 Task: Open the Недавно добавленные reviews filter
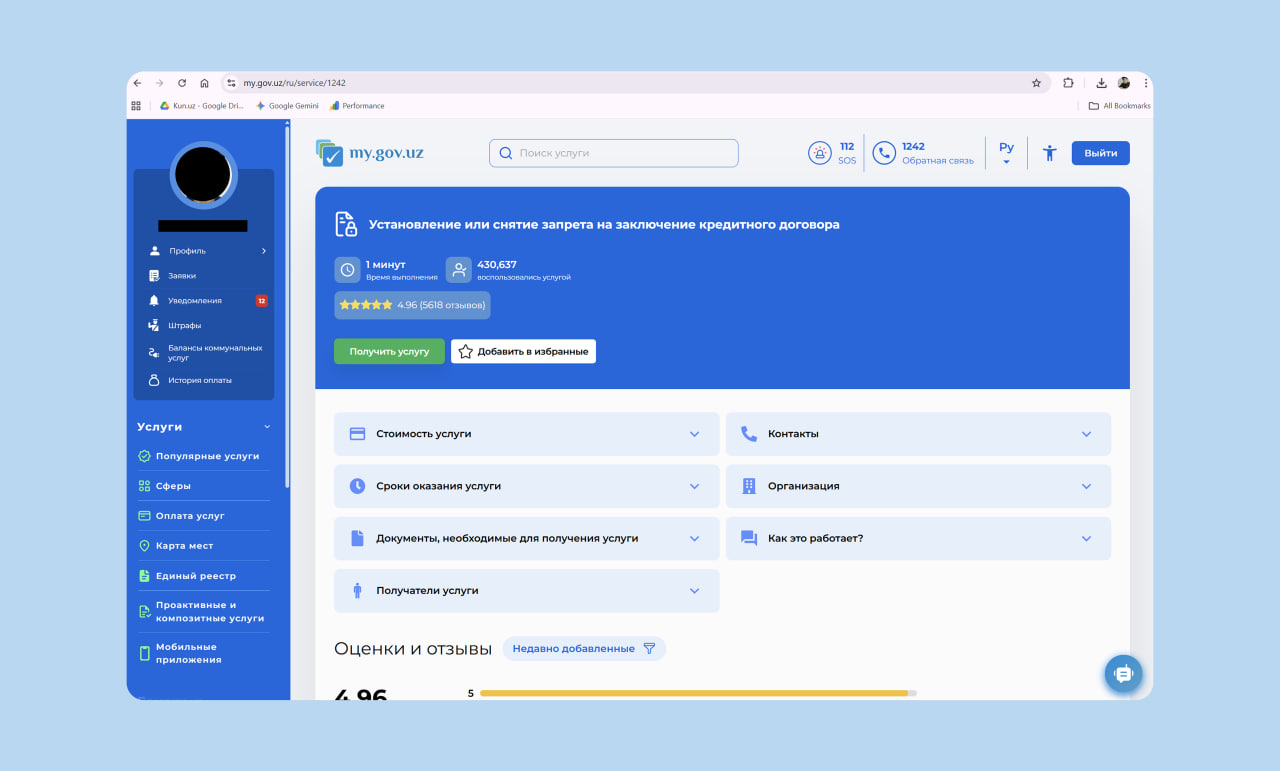point(584,649)
